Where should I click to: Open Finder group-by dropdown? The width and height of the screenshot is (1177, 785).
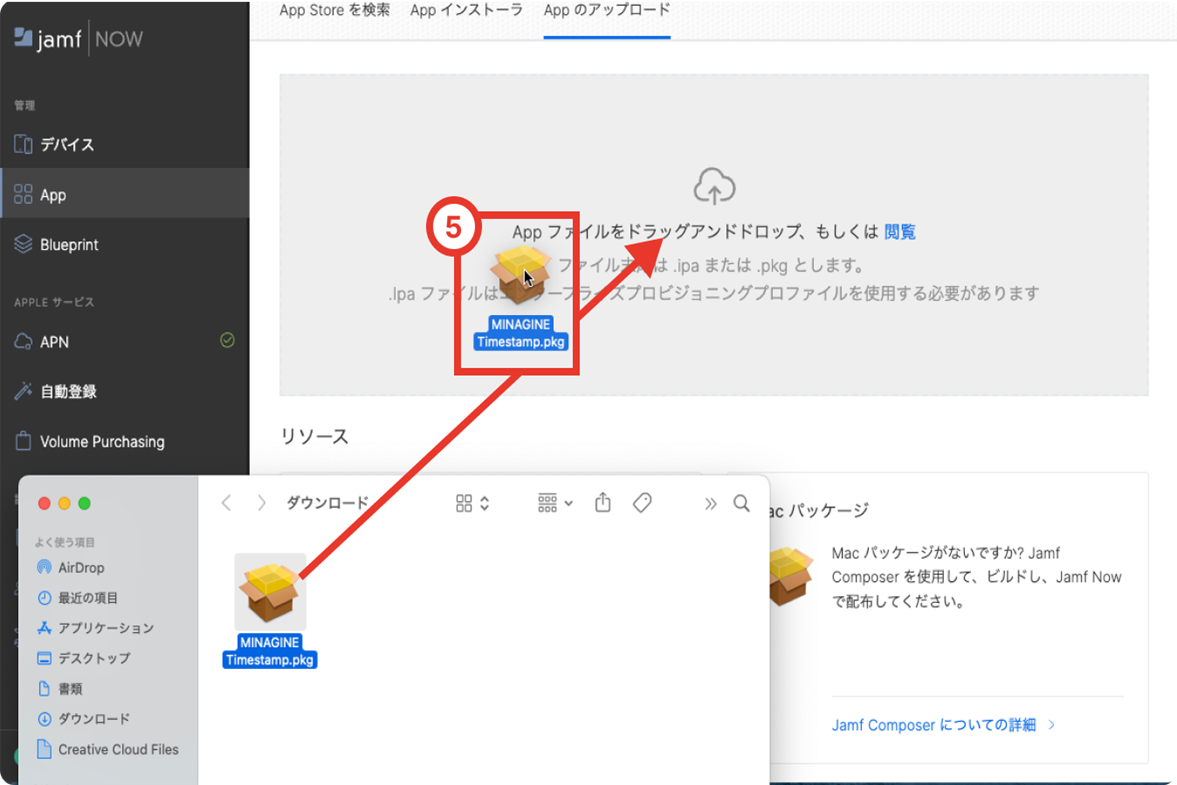pos(555,504)
